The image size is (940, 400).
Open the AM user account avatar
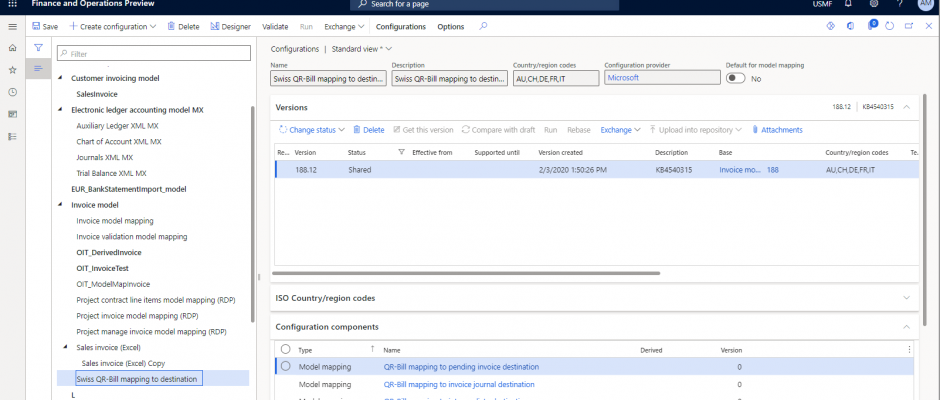[926, 4]
